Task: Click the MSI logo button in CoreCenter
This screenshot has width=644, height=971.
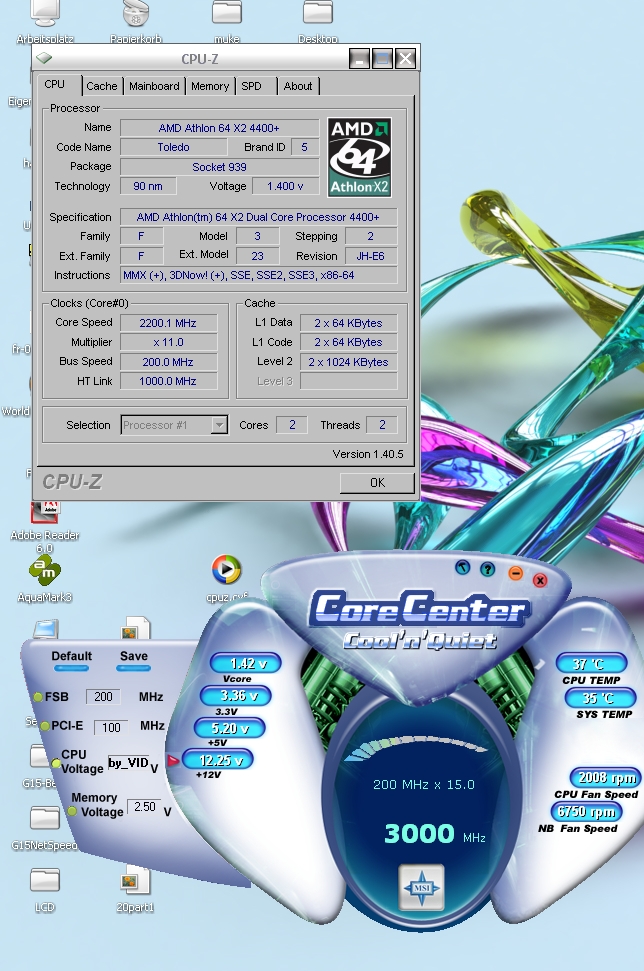Action: pyautogui.click(x=421, y=887)
